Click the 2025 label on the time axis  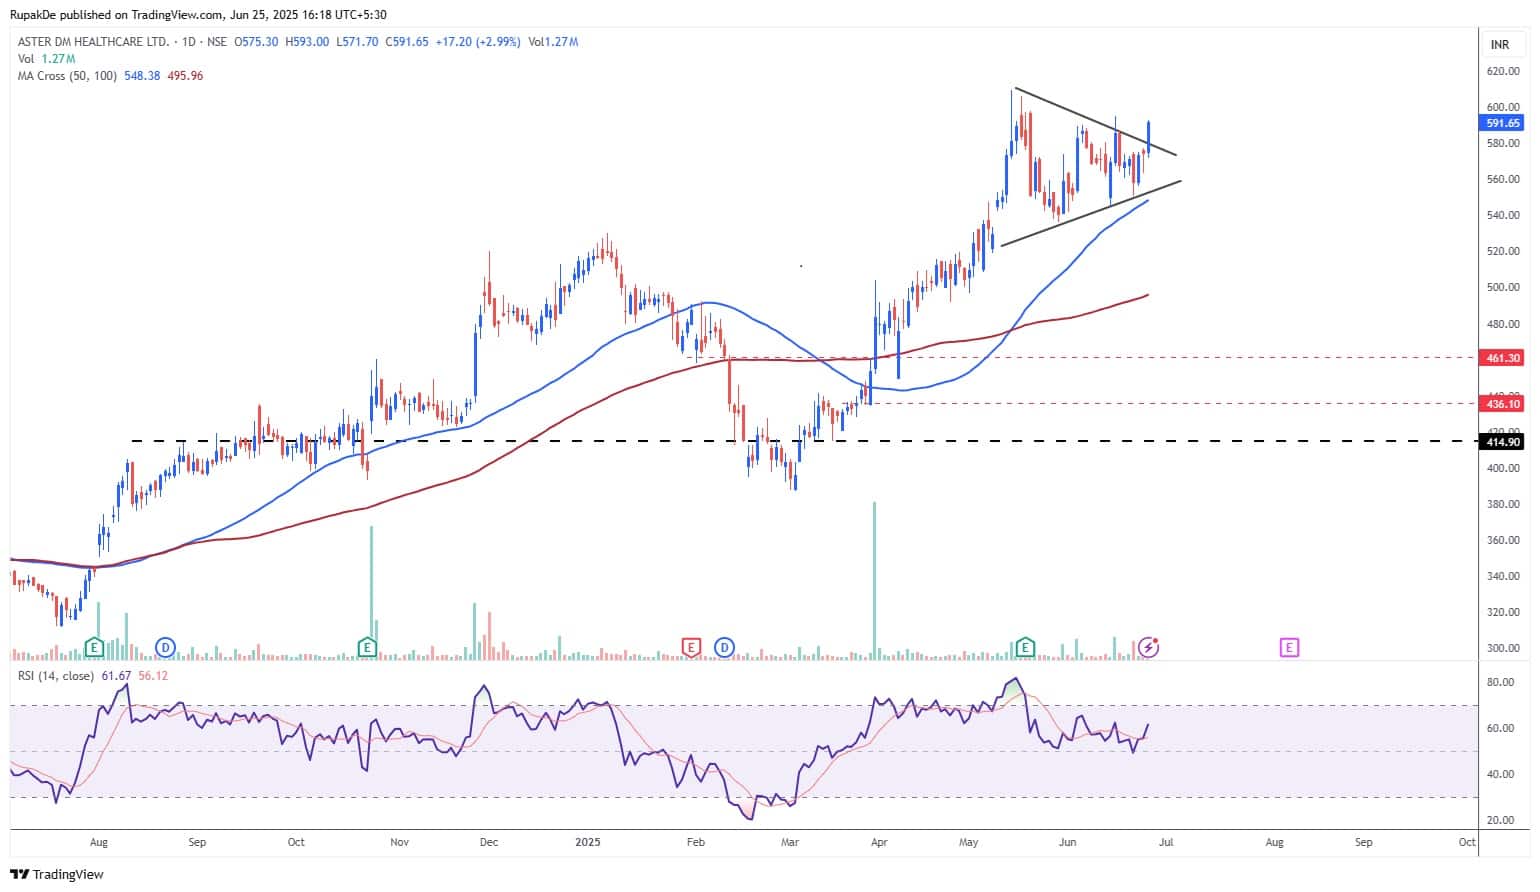[x=588, y=842]
